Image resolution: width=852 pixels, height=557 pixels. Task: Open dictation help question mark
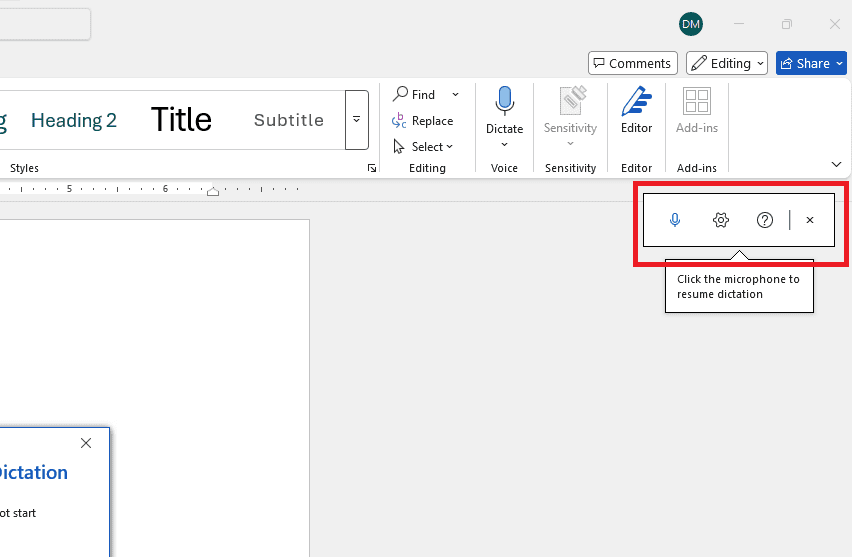tap(765, 220)
